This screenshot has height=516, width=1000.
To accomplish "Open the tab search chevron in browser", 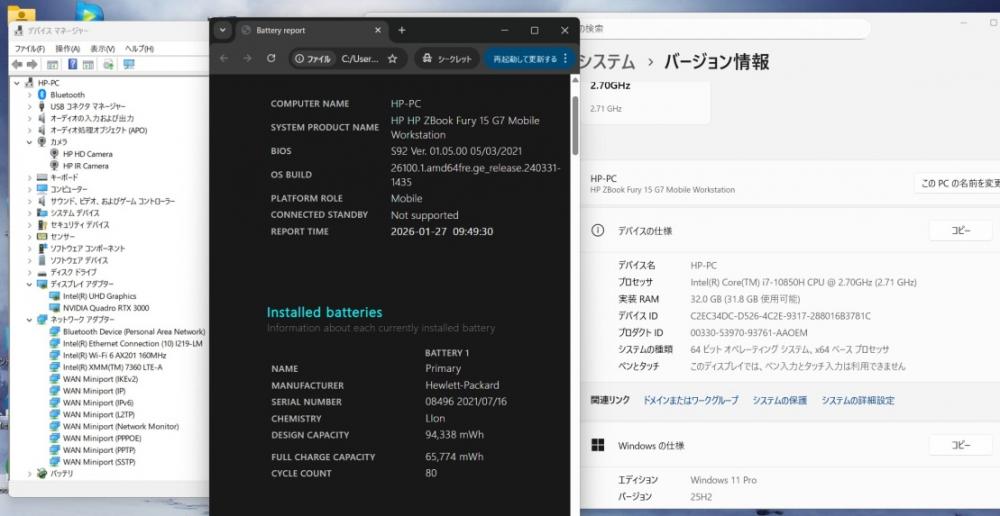I will (222, 30).
